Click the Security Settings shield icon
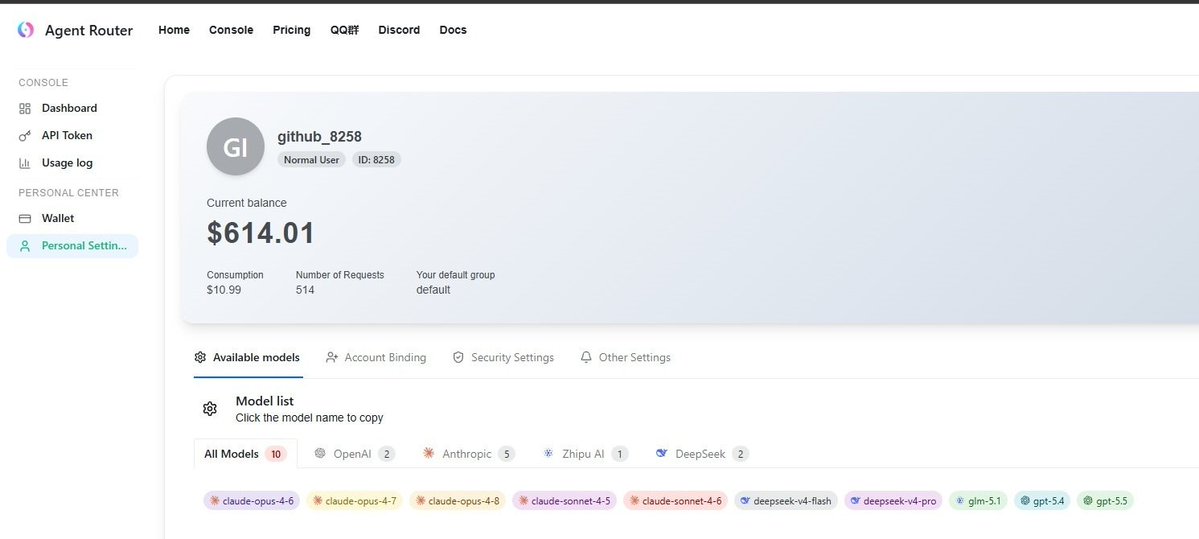The width and height of the screenshot is (1199, 539). 458,357
